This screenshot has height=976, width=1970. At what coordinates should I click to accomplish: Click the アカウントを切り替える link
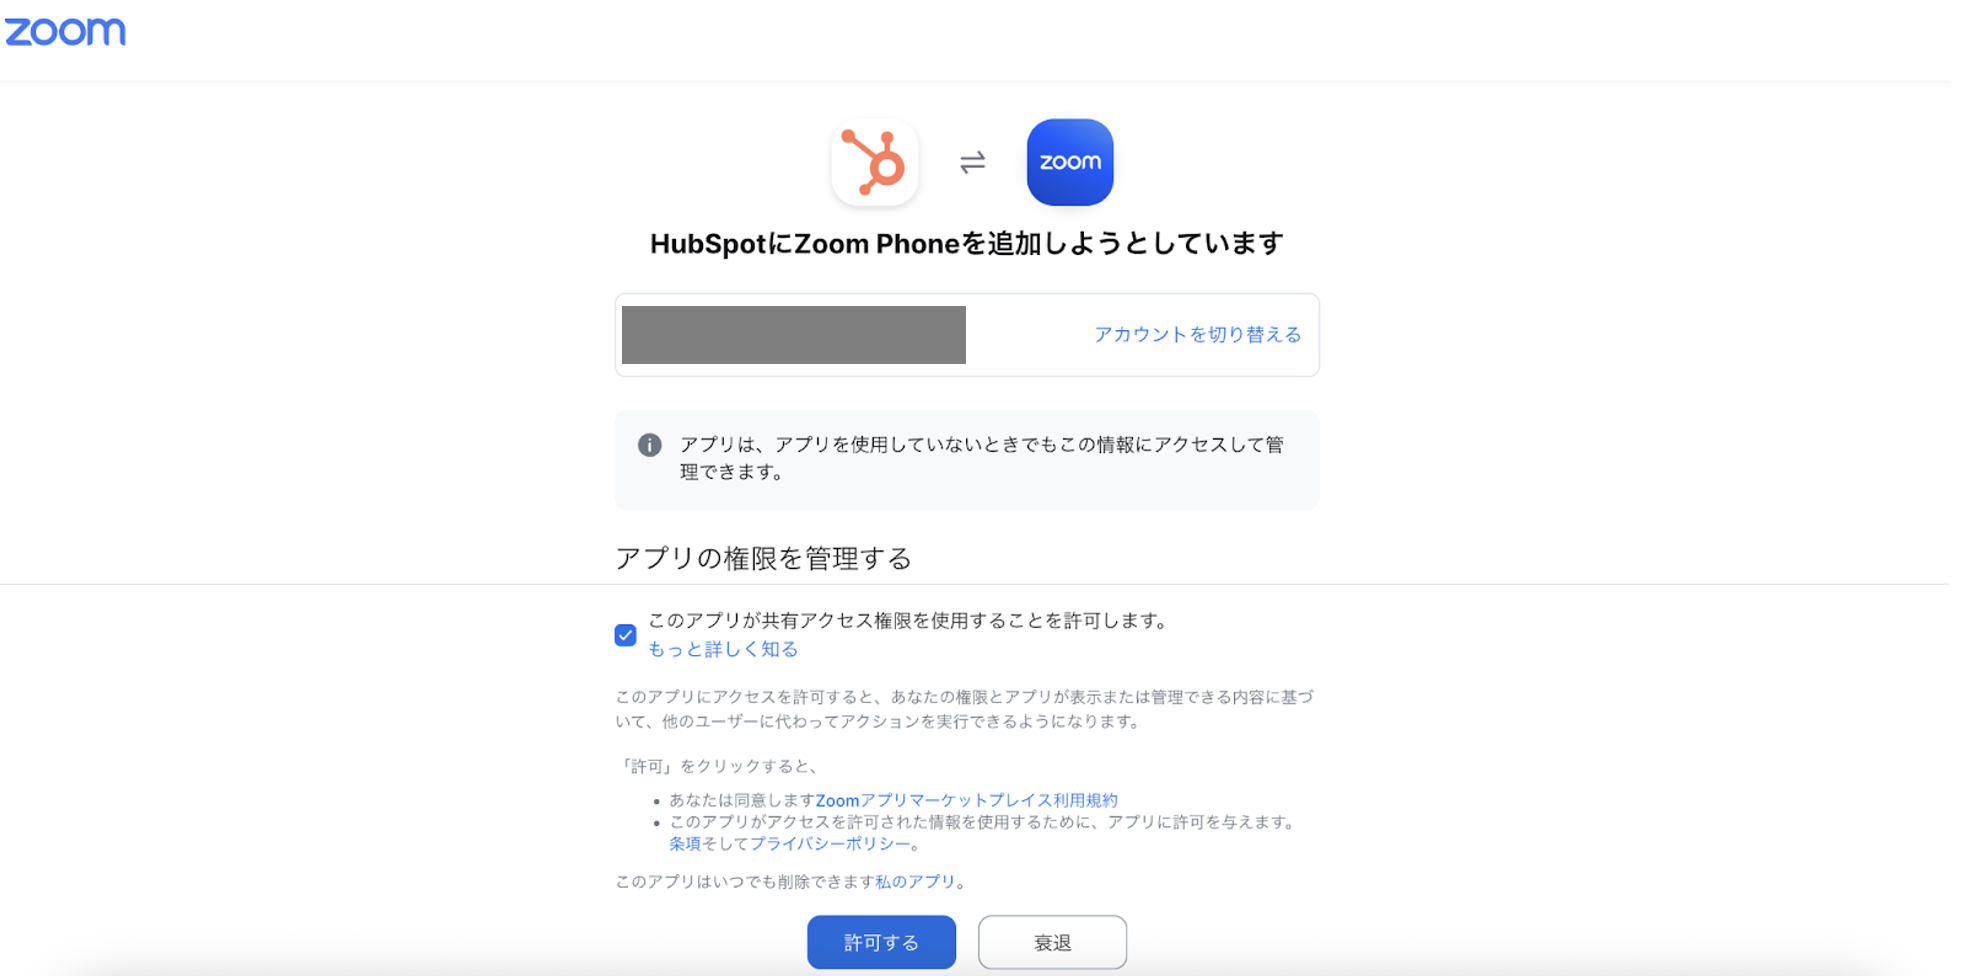1197,334
